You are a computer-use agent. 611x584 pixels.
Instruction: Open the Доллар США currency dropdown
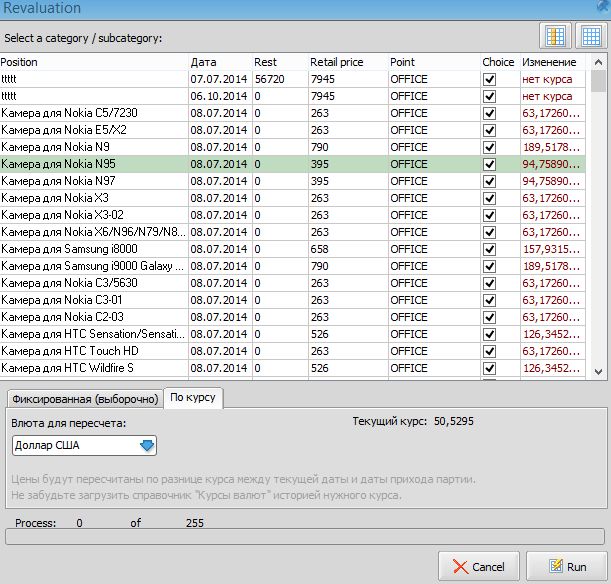(148, 446)
